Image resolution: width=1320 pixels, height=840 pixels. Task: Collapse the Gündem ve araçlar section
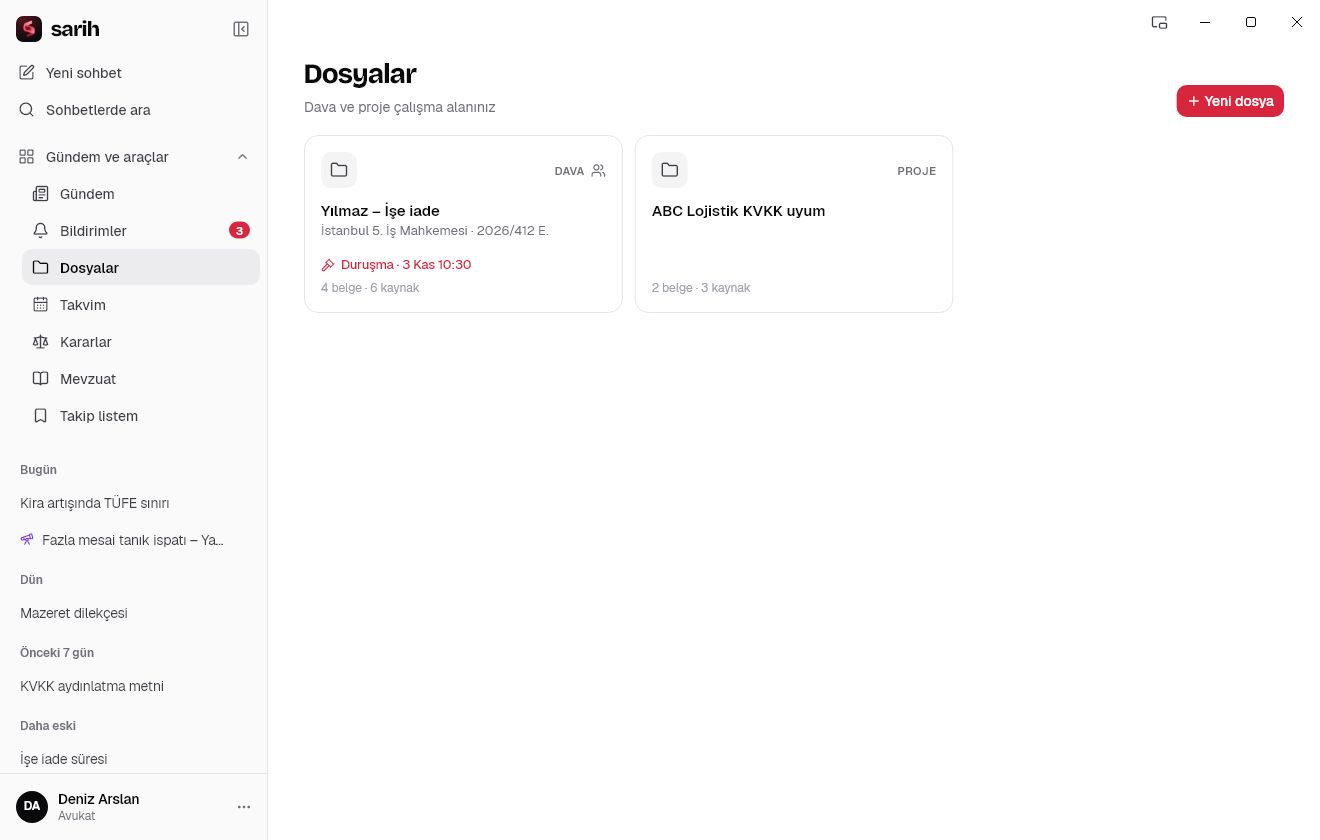tap(242, 157)
